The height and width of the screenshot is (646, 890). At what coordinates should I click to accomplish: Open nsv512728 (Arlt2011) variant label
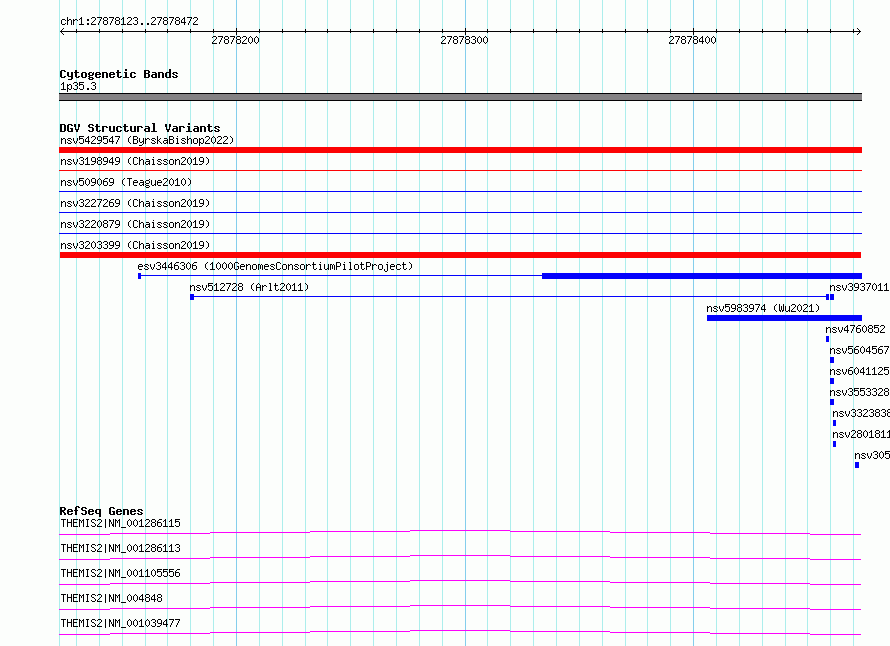pyautogui.click(x=249, y=287)
